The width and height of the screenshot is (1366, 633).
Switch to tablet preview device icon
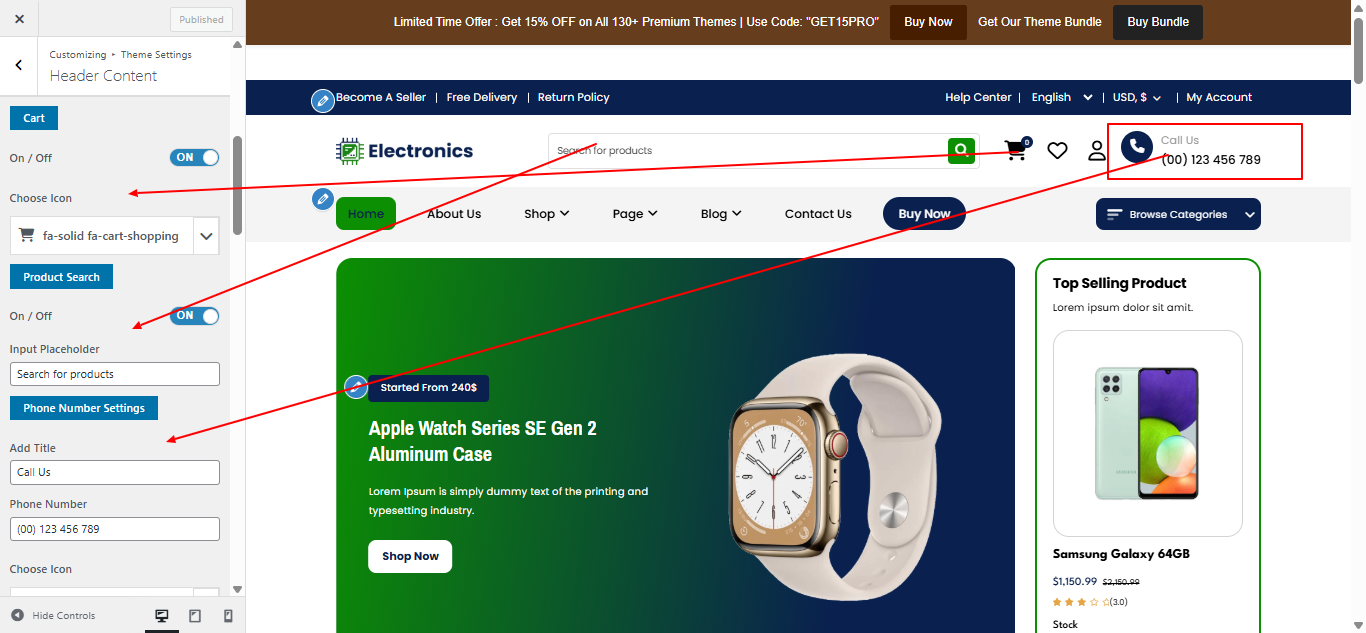pyautogui.click(x=195, y=616)
